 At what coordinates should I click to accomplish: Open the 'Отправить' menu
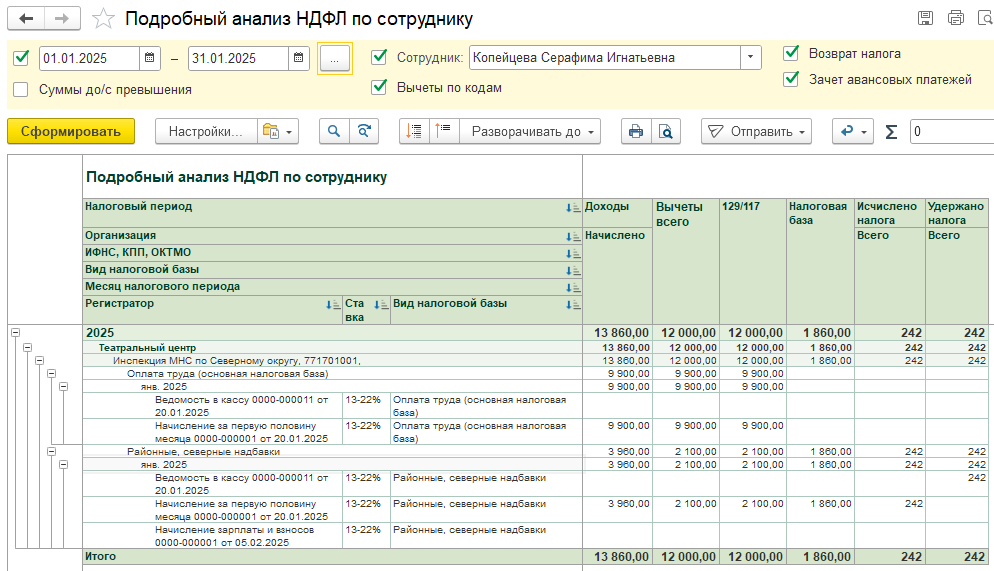coord(755,131)
